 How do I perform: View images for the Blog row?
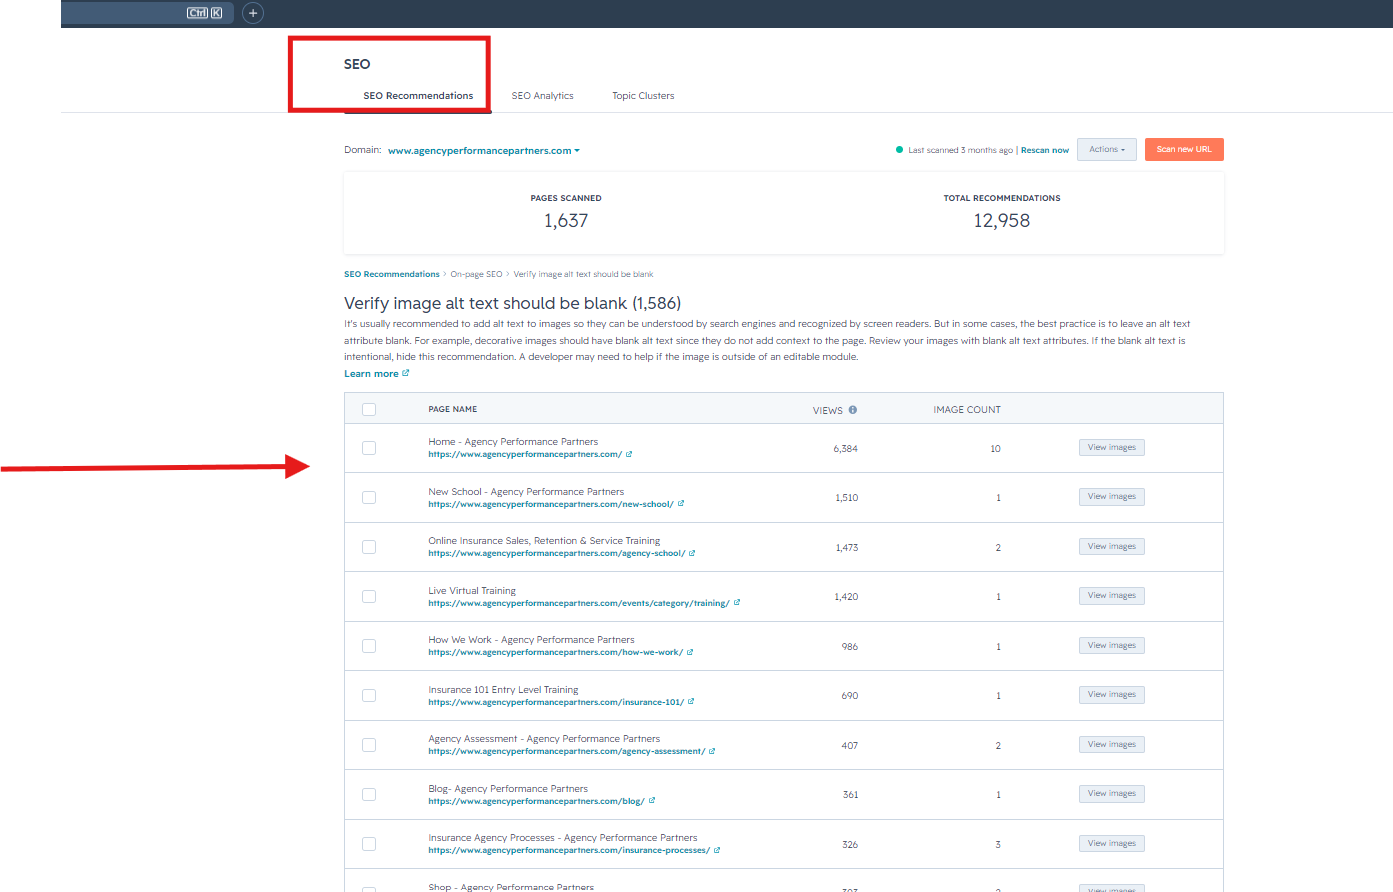pyautogui.click(x=1112, y=793)
